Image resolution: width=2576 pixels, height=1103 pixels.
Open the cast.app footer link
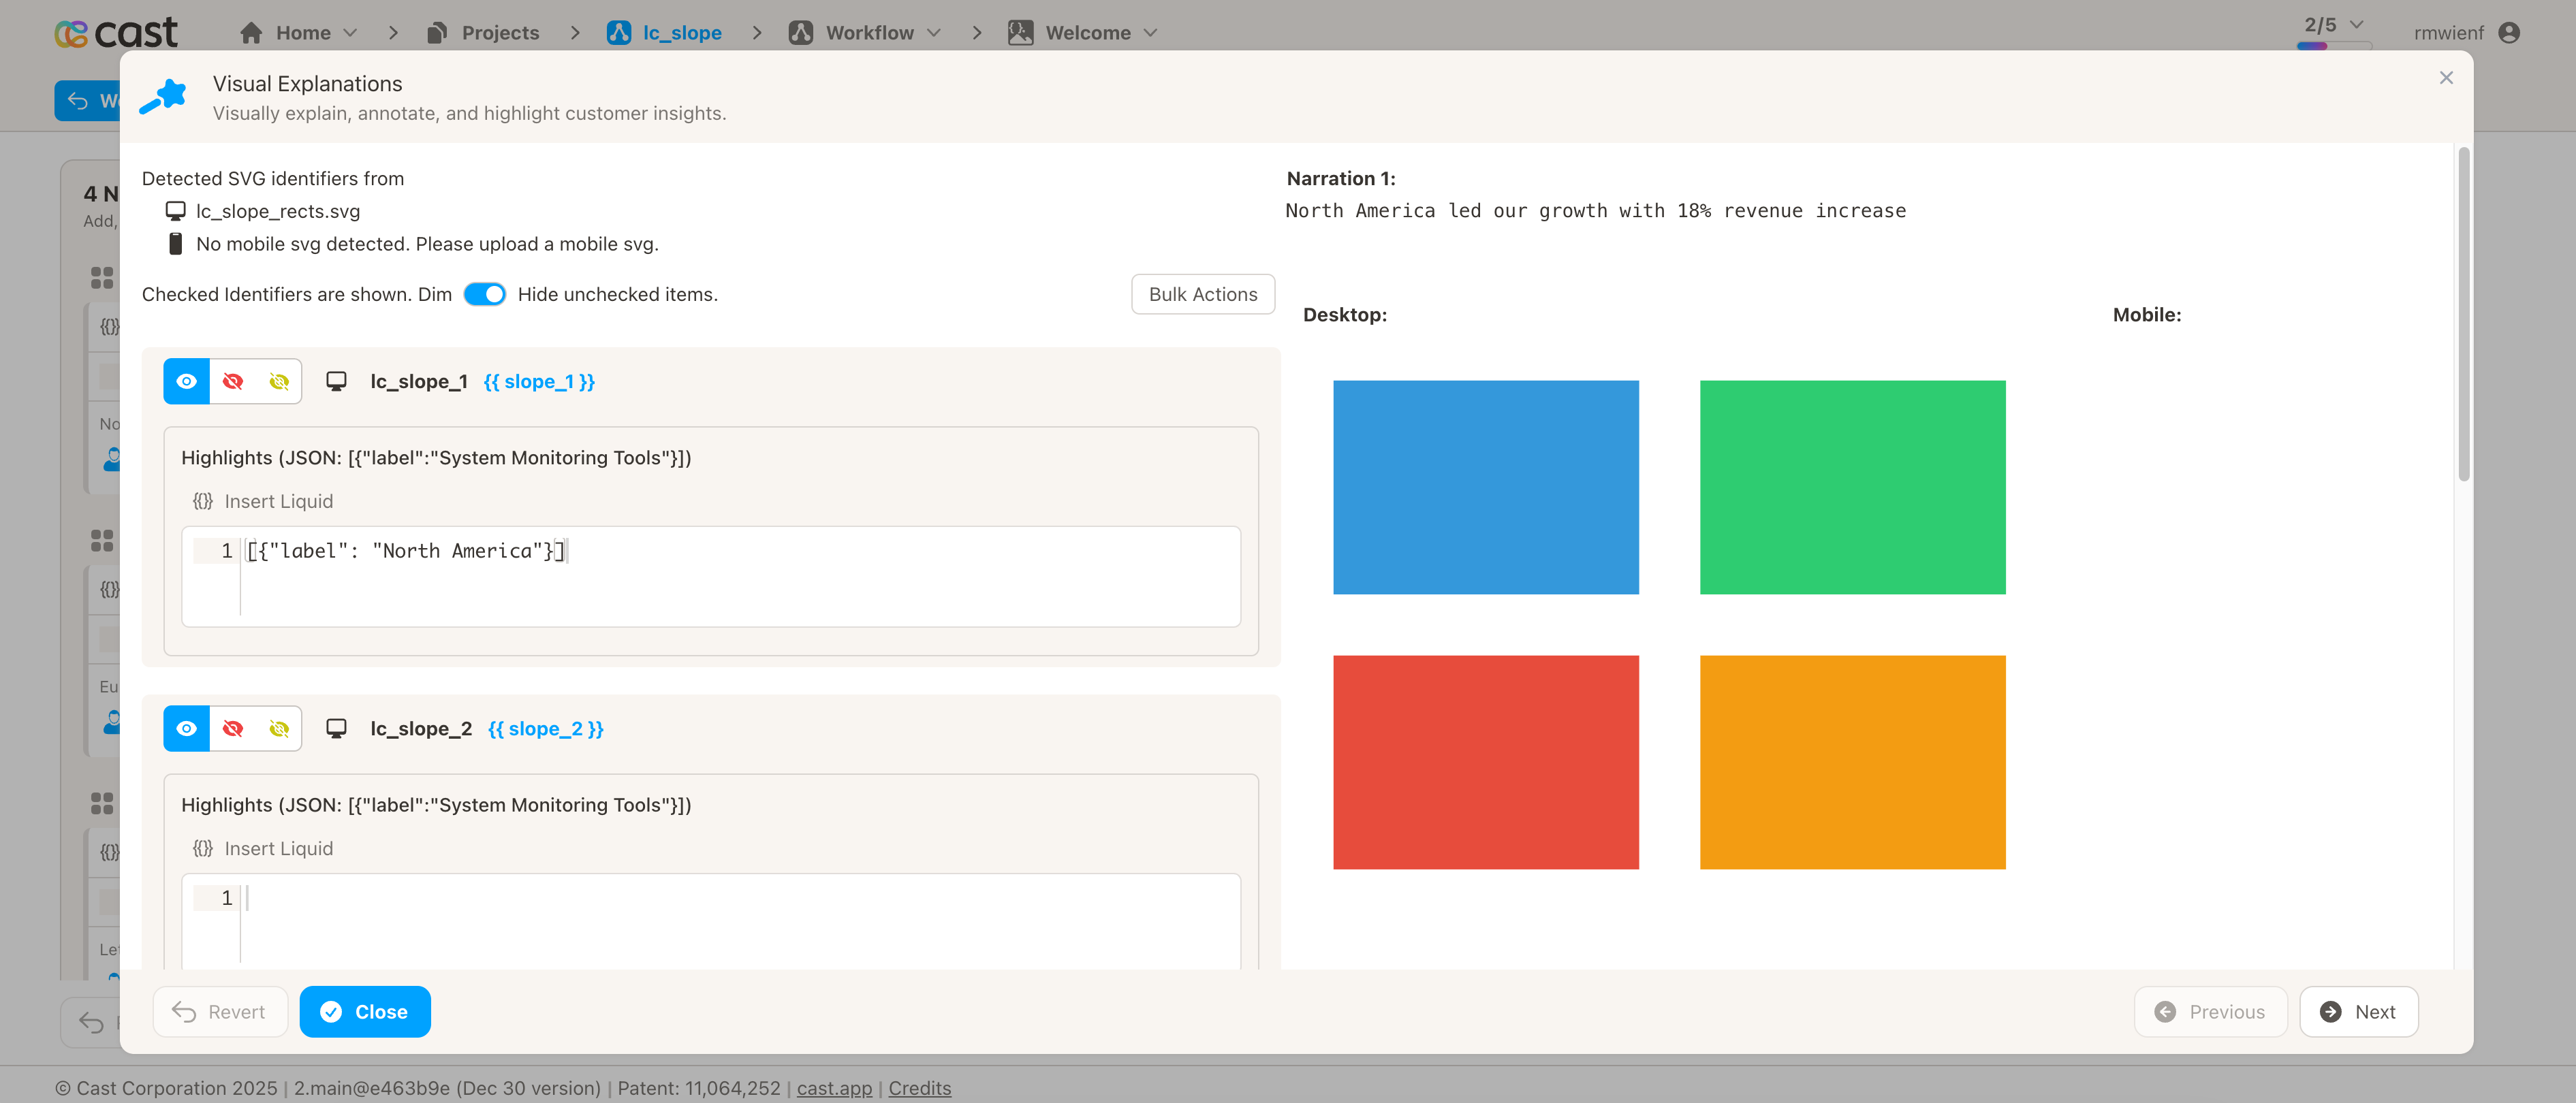click(x=834, y=1088)
